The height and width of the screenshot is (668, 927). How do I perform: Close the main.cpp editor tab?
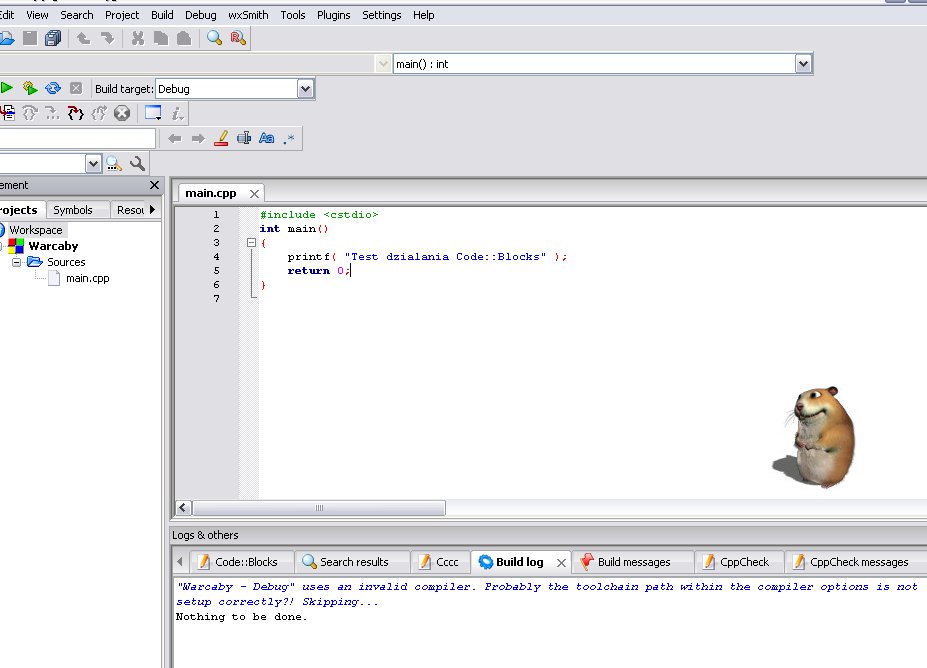click(254, 194)
